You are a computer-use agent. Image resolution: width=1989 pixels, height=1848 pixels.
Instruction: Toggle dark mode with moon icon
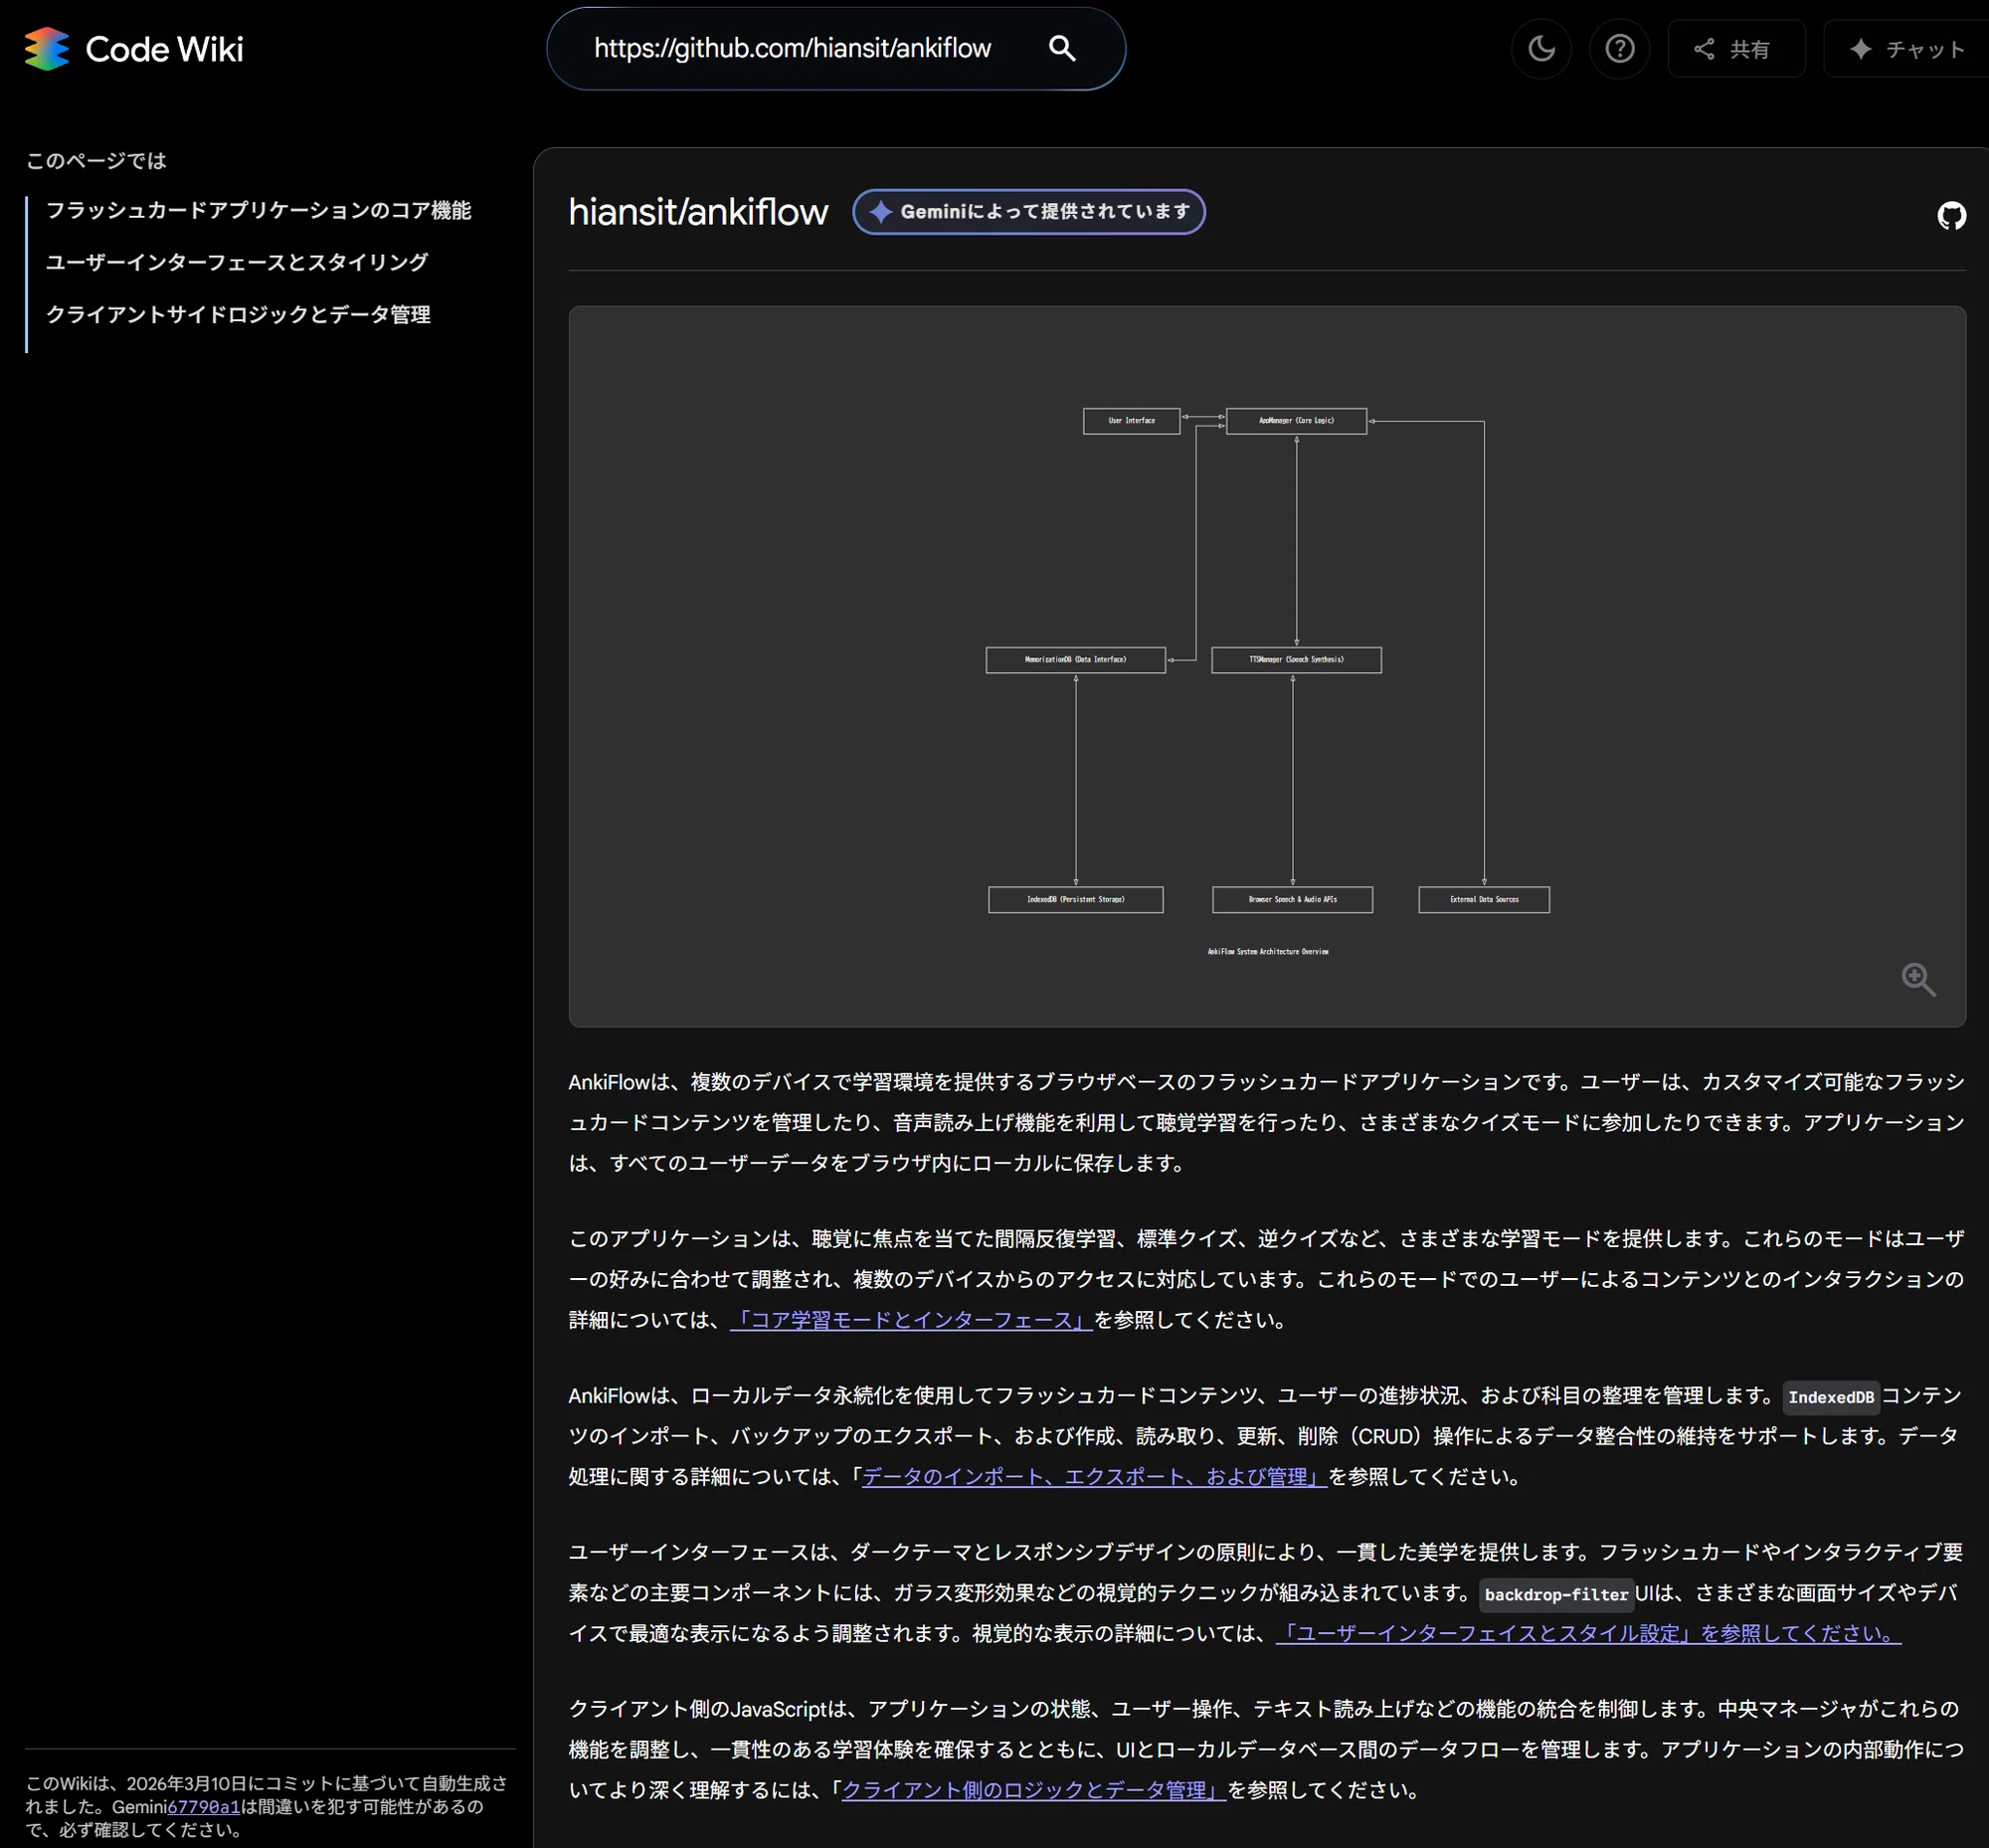point(1541,48)
